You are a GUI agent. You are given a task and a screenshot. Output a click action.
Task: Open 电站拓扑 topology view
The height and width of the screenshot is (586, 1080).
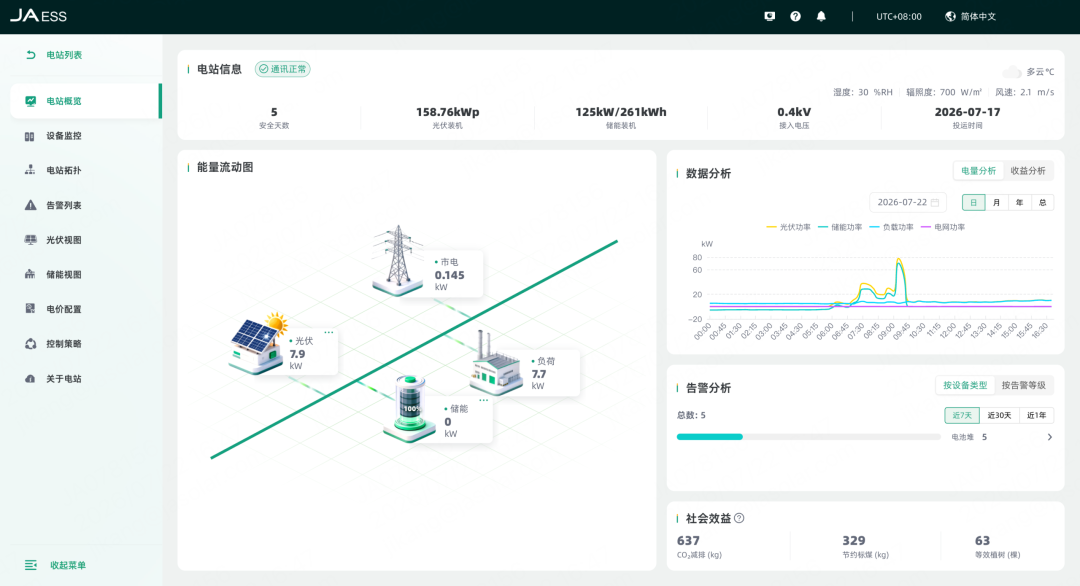pyautogui.click(x=63, y=170)
